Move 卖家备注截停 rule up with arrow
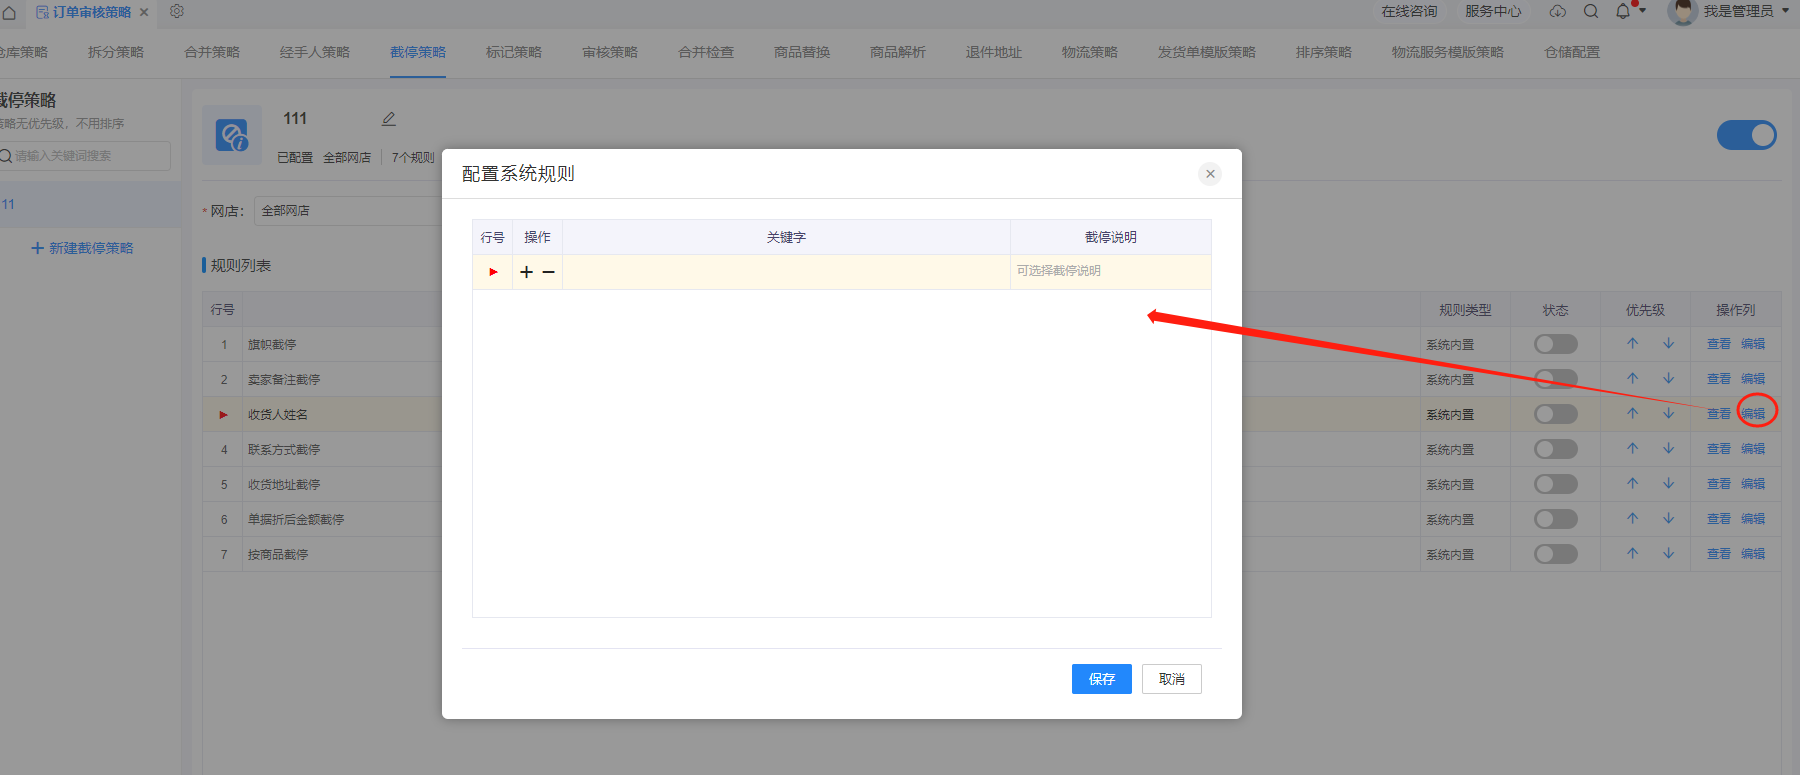 [1633, 378]
